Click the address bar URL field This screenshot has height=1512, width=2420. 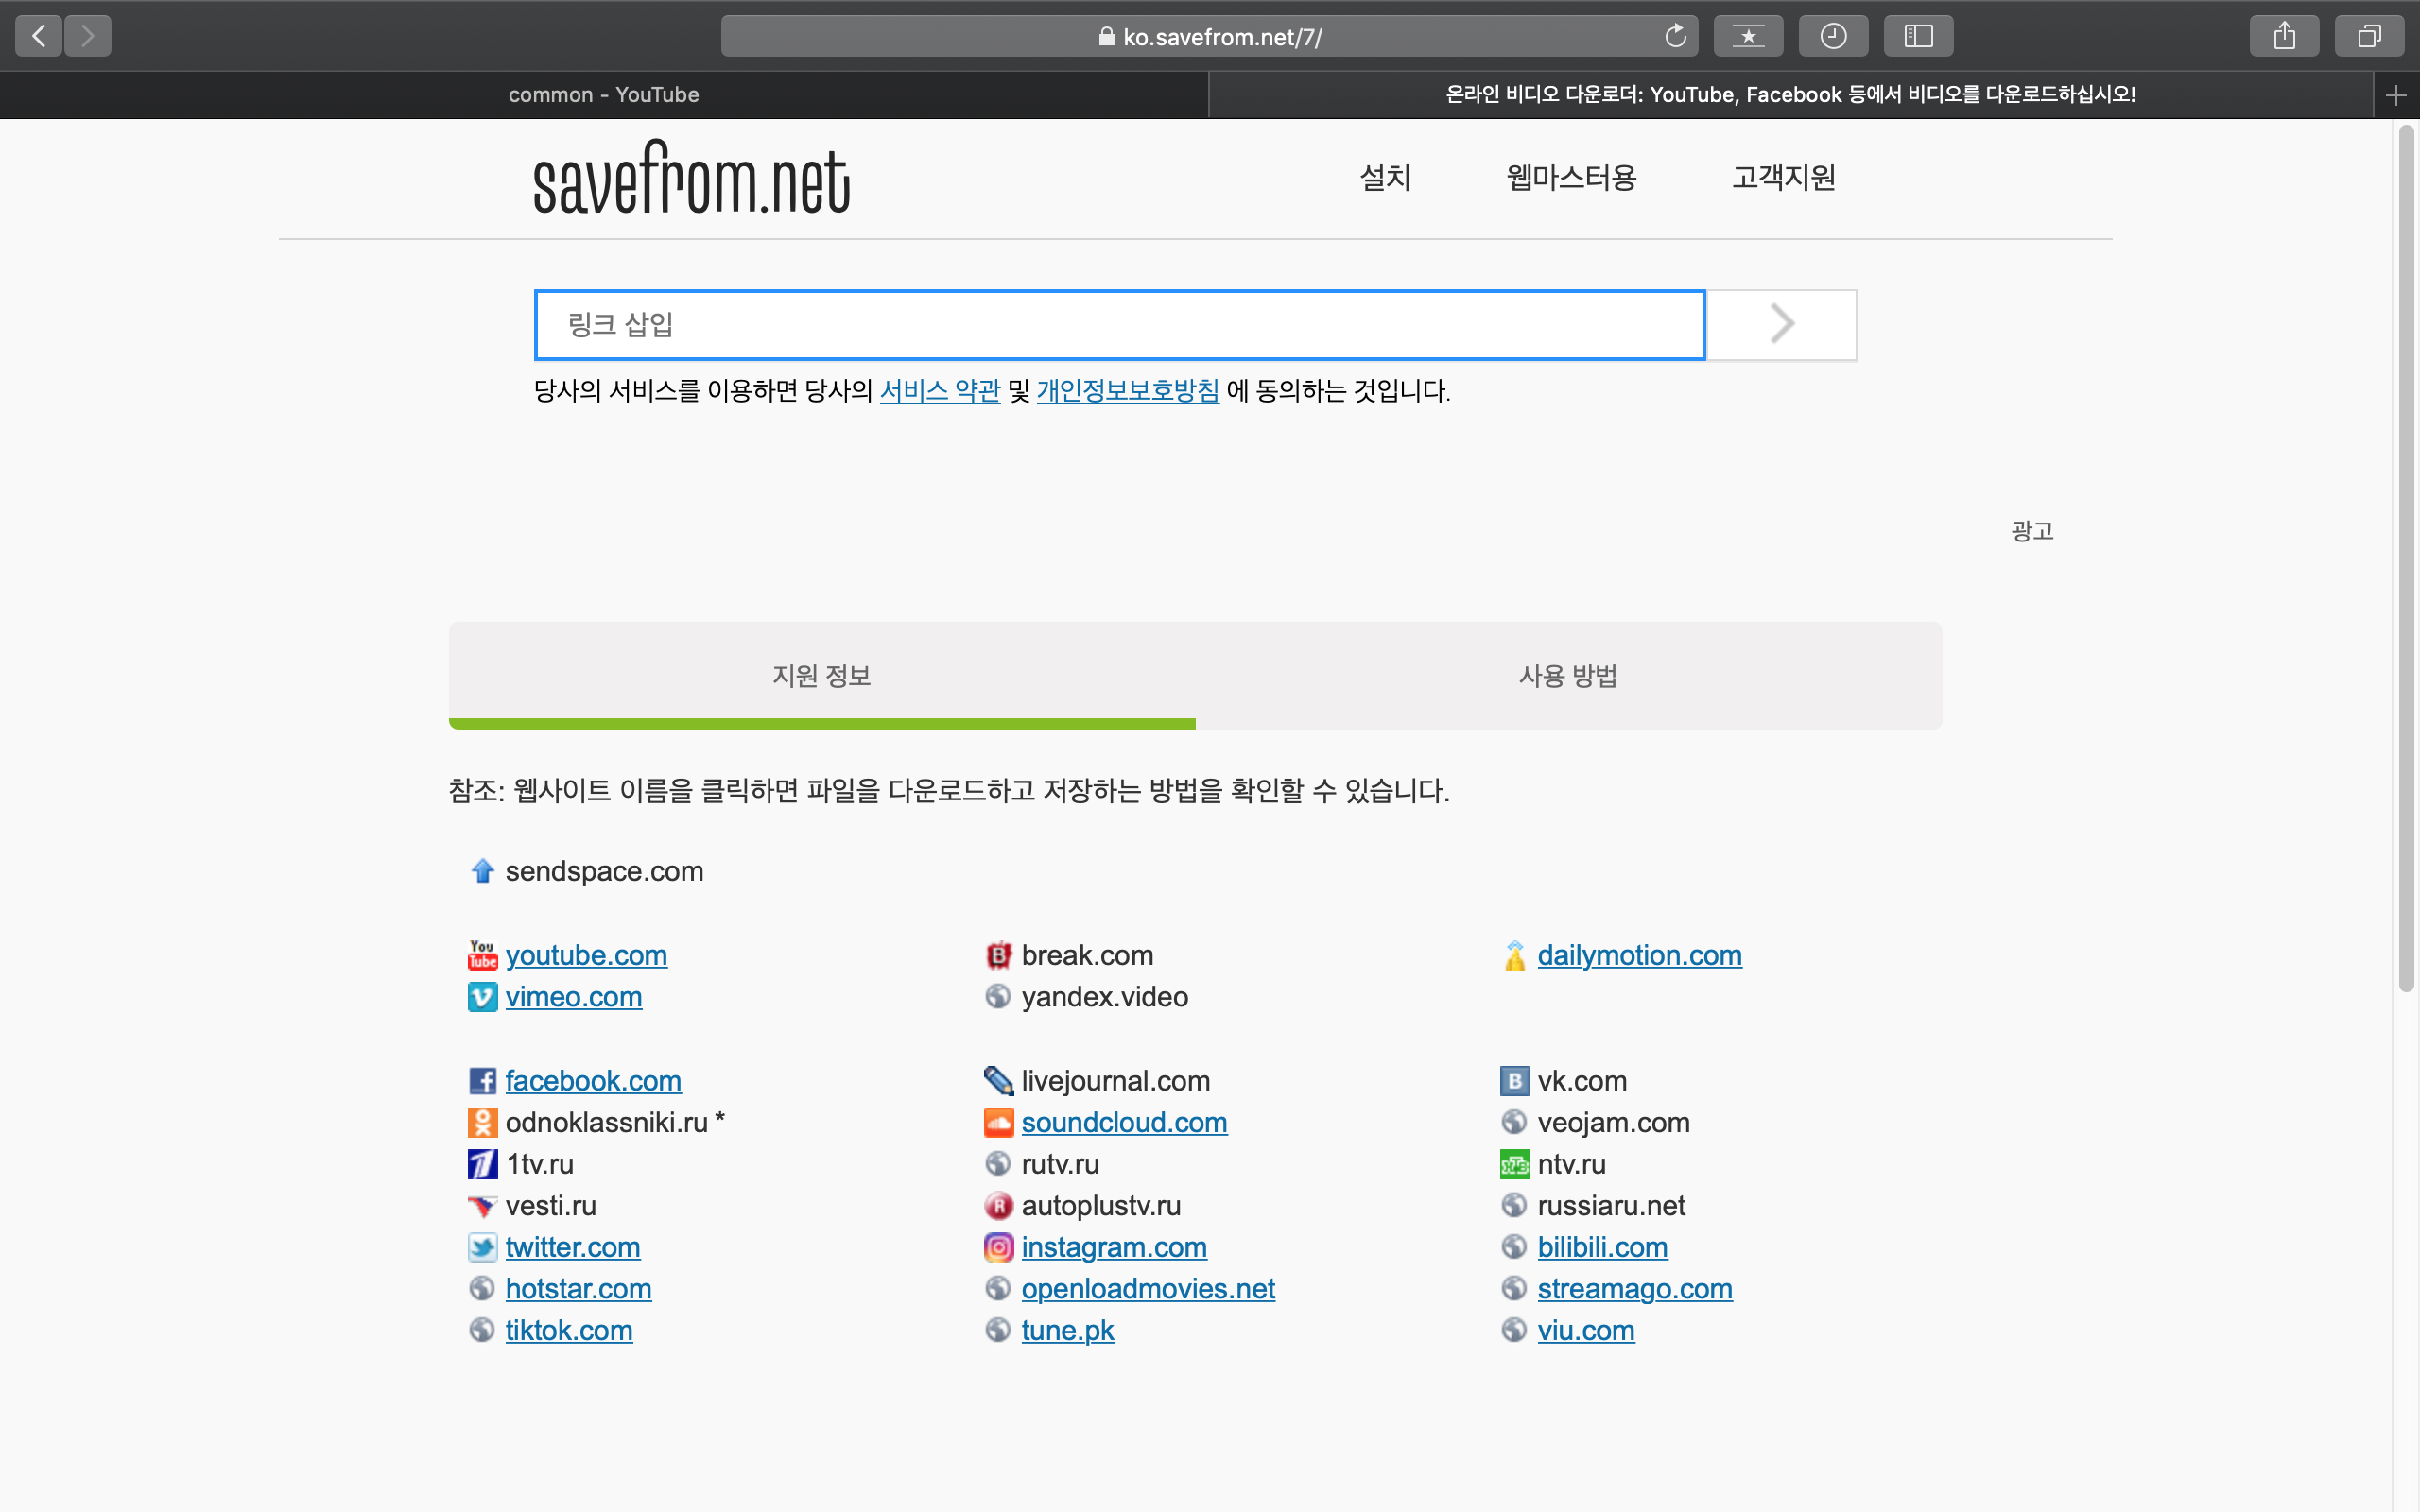(x=1209, y=37)
